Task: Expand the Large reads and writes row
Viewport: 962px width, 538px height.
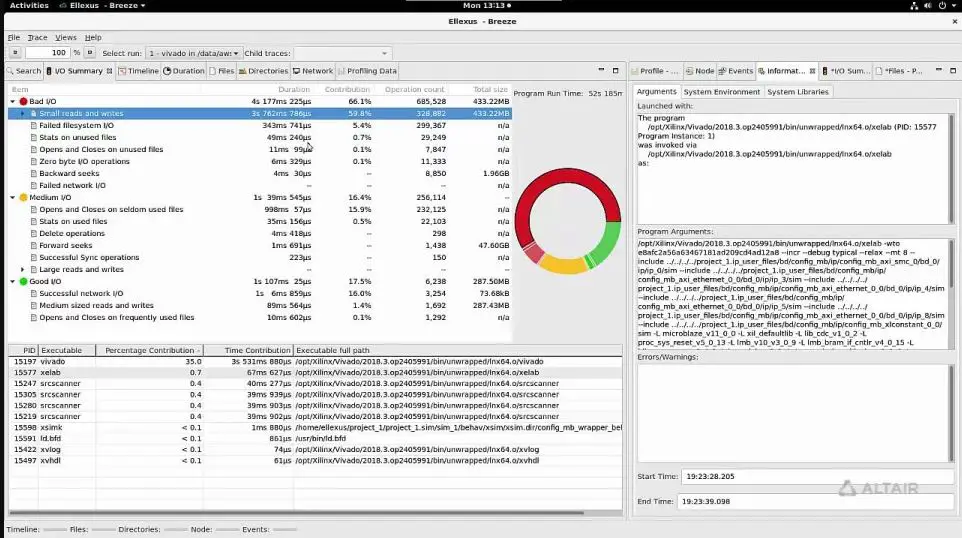Action: [x=23, y=269]
